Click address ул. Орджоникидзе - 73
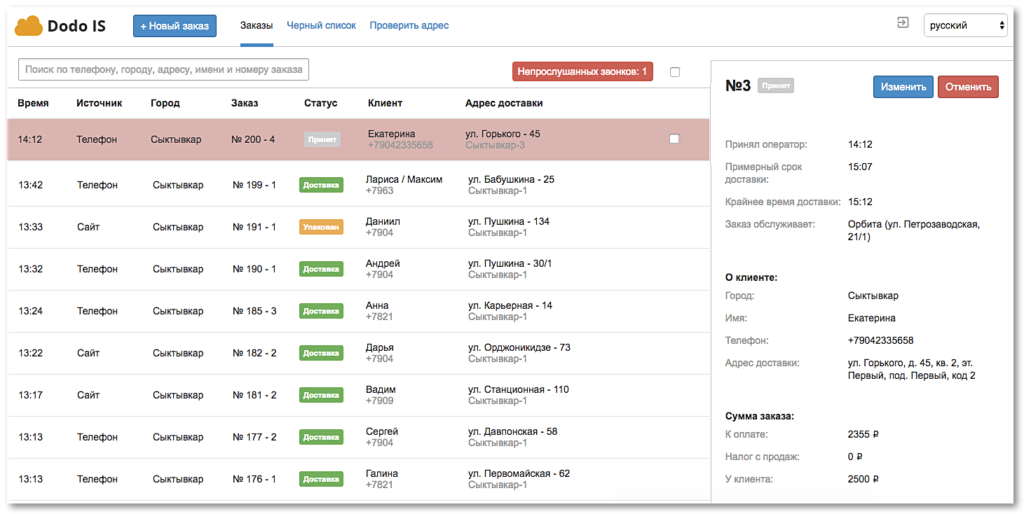 (519, 347)
